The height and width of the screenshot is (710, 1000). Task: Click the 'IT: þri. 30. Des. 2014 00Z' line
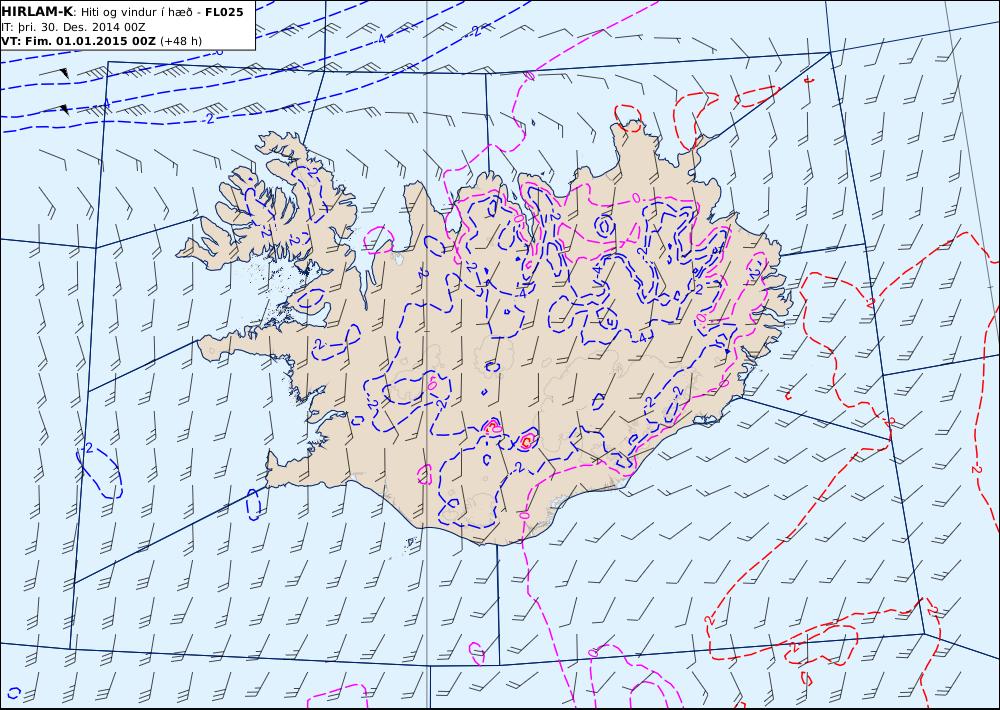73,27
